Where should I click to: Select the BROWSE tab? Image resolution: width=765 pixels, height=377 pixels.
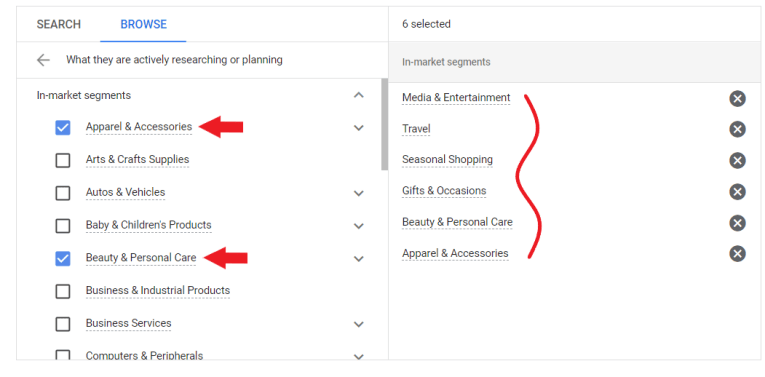tap(143, 24)
